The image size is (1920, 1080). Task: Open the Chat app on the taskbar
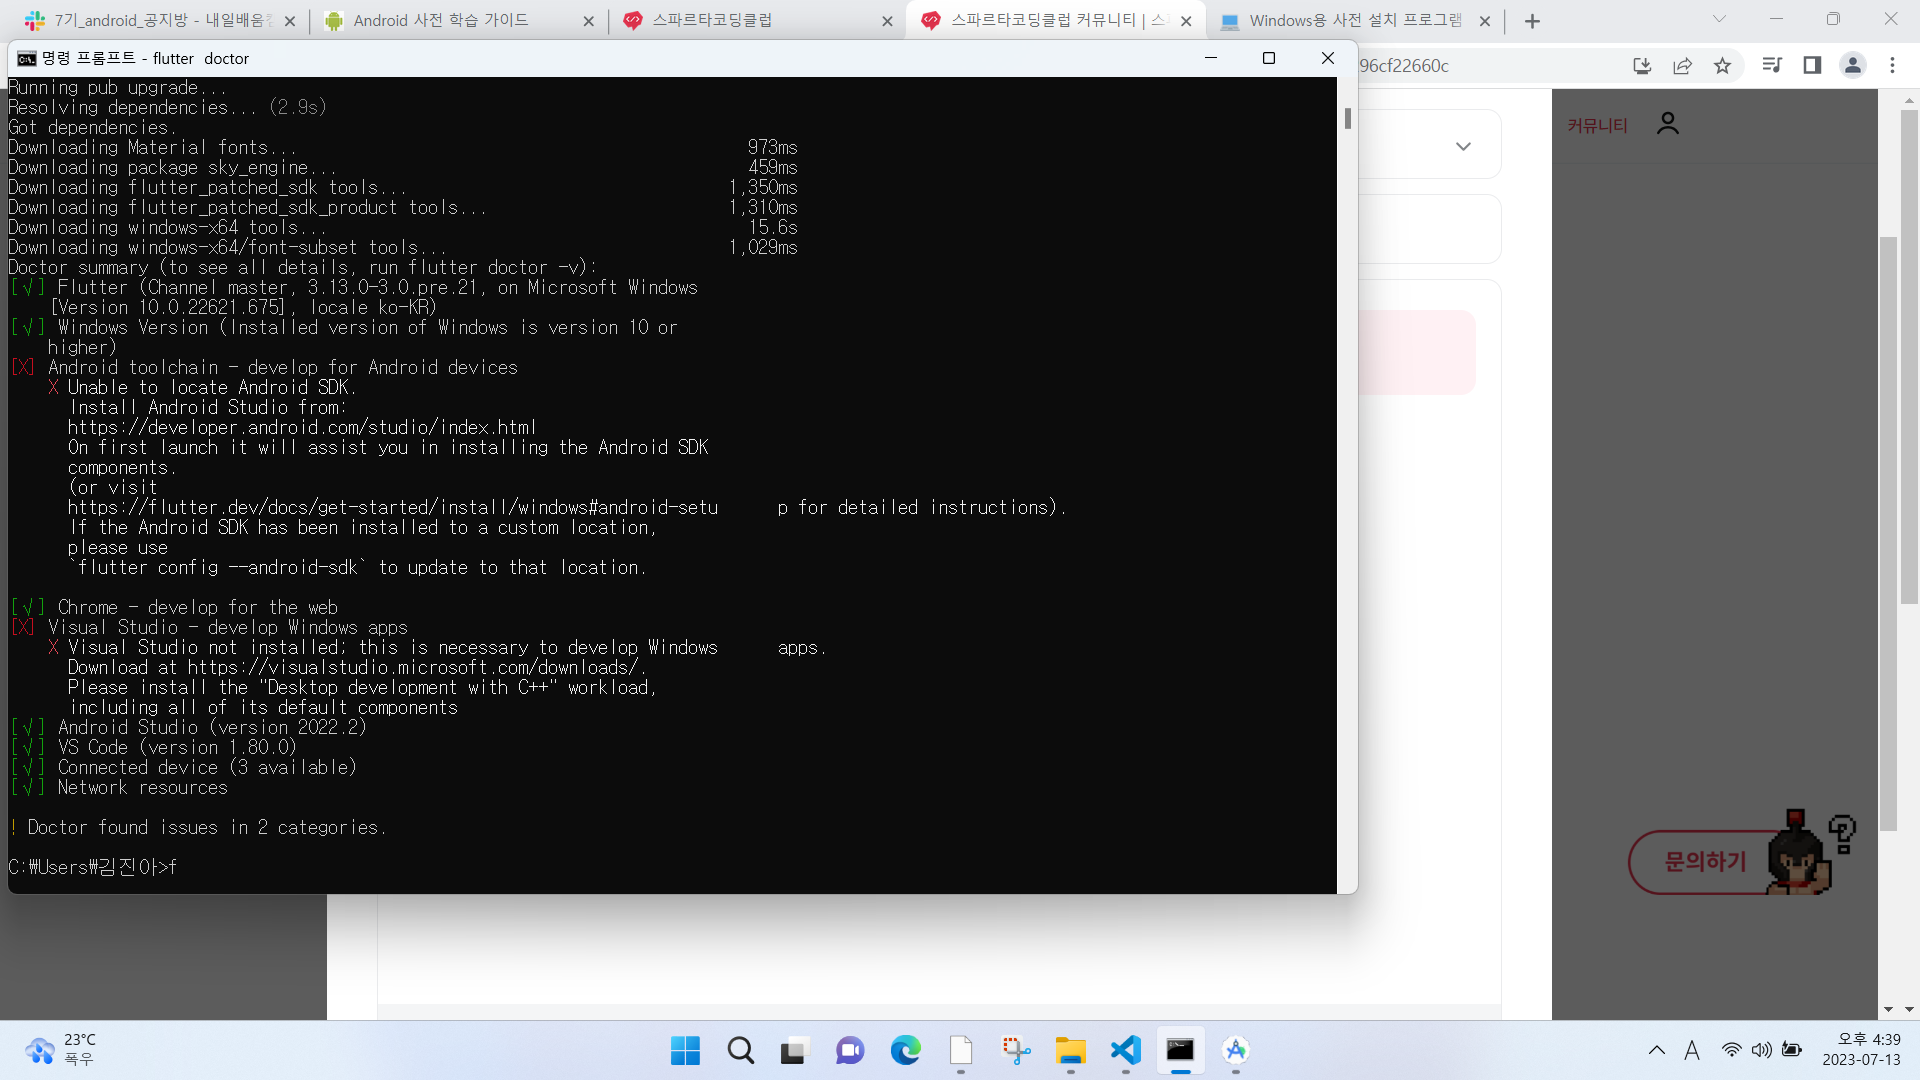tap(850, 1050)
